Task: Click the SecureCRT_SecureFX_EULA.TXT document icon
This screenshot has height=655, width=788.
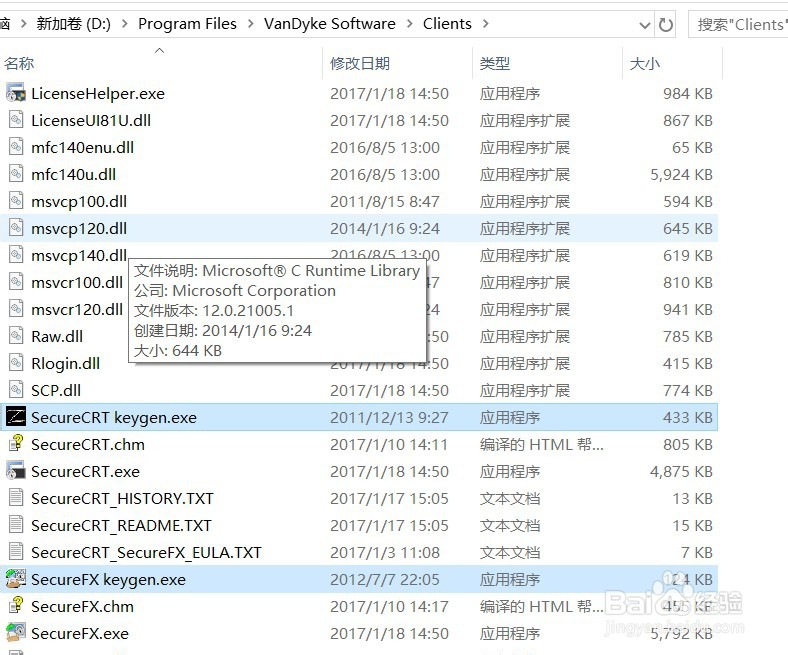Action: coord(16,552)
